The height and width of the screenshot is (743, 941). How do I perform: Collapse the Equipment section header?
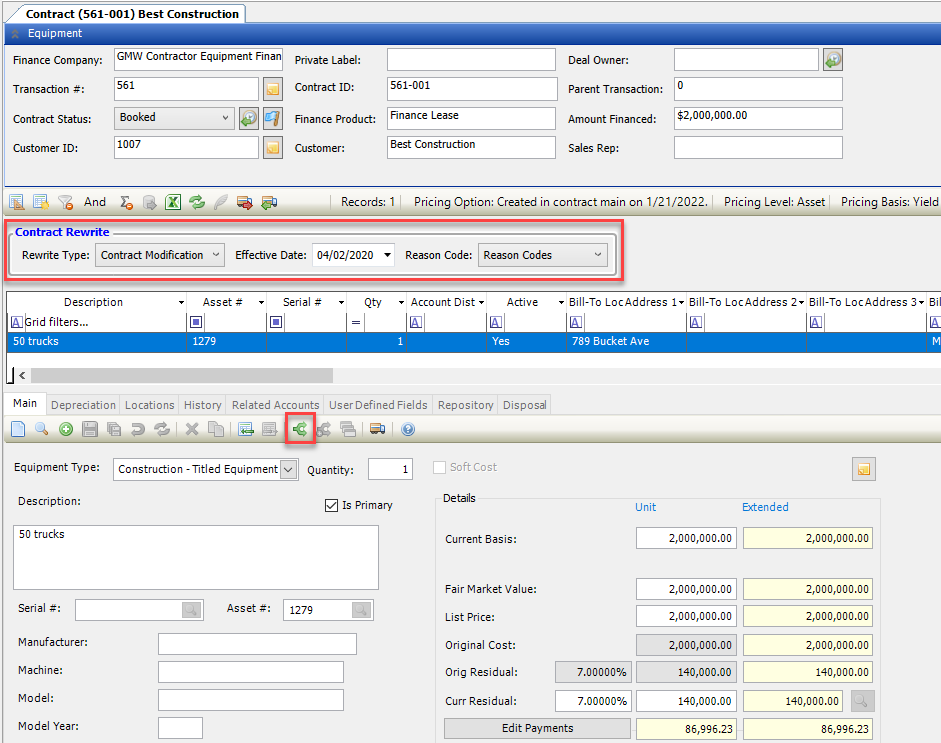click(x=16, y=34)
